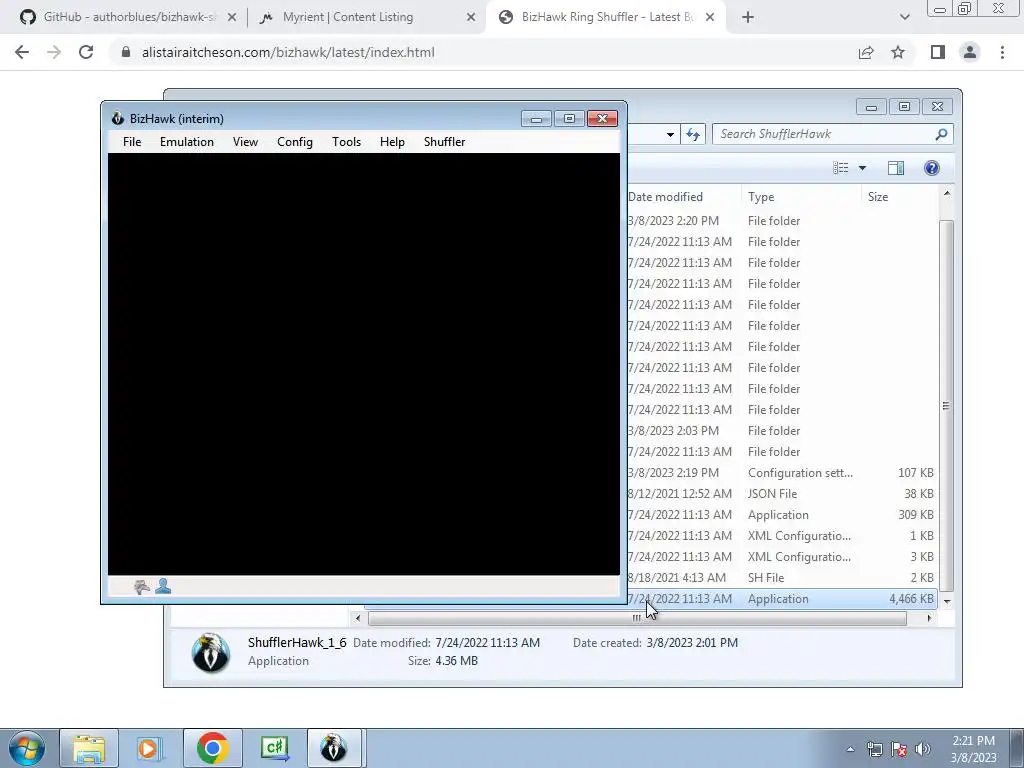Open the View menu in BizHawk
The width and height of the screenshot is (1024, 768).
[x=246, y=142]
